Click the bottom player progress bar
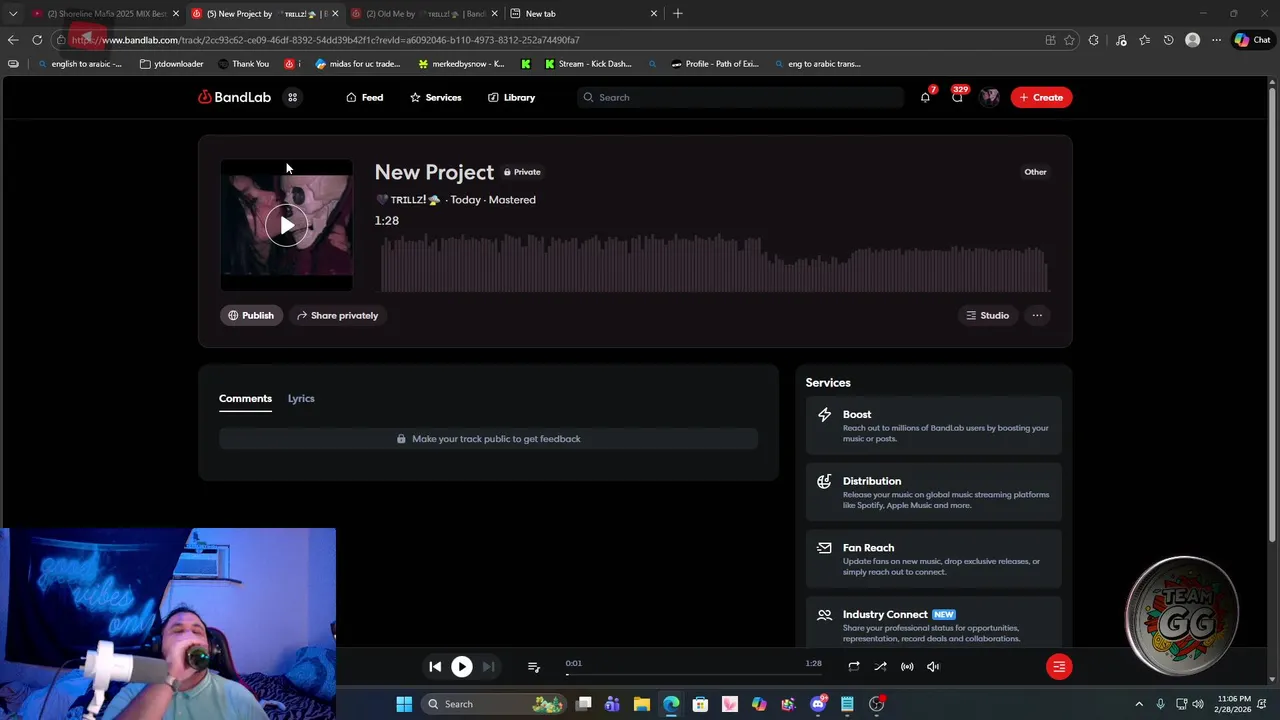This screenshot has width=1280, height=720. pyautogui.click(x=692, y=674)
